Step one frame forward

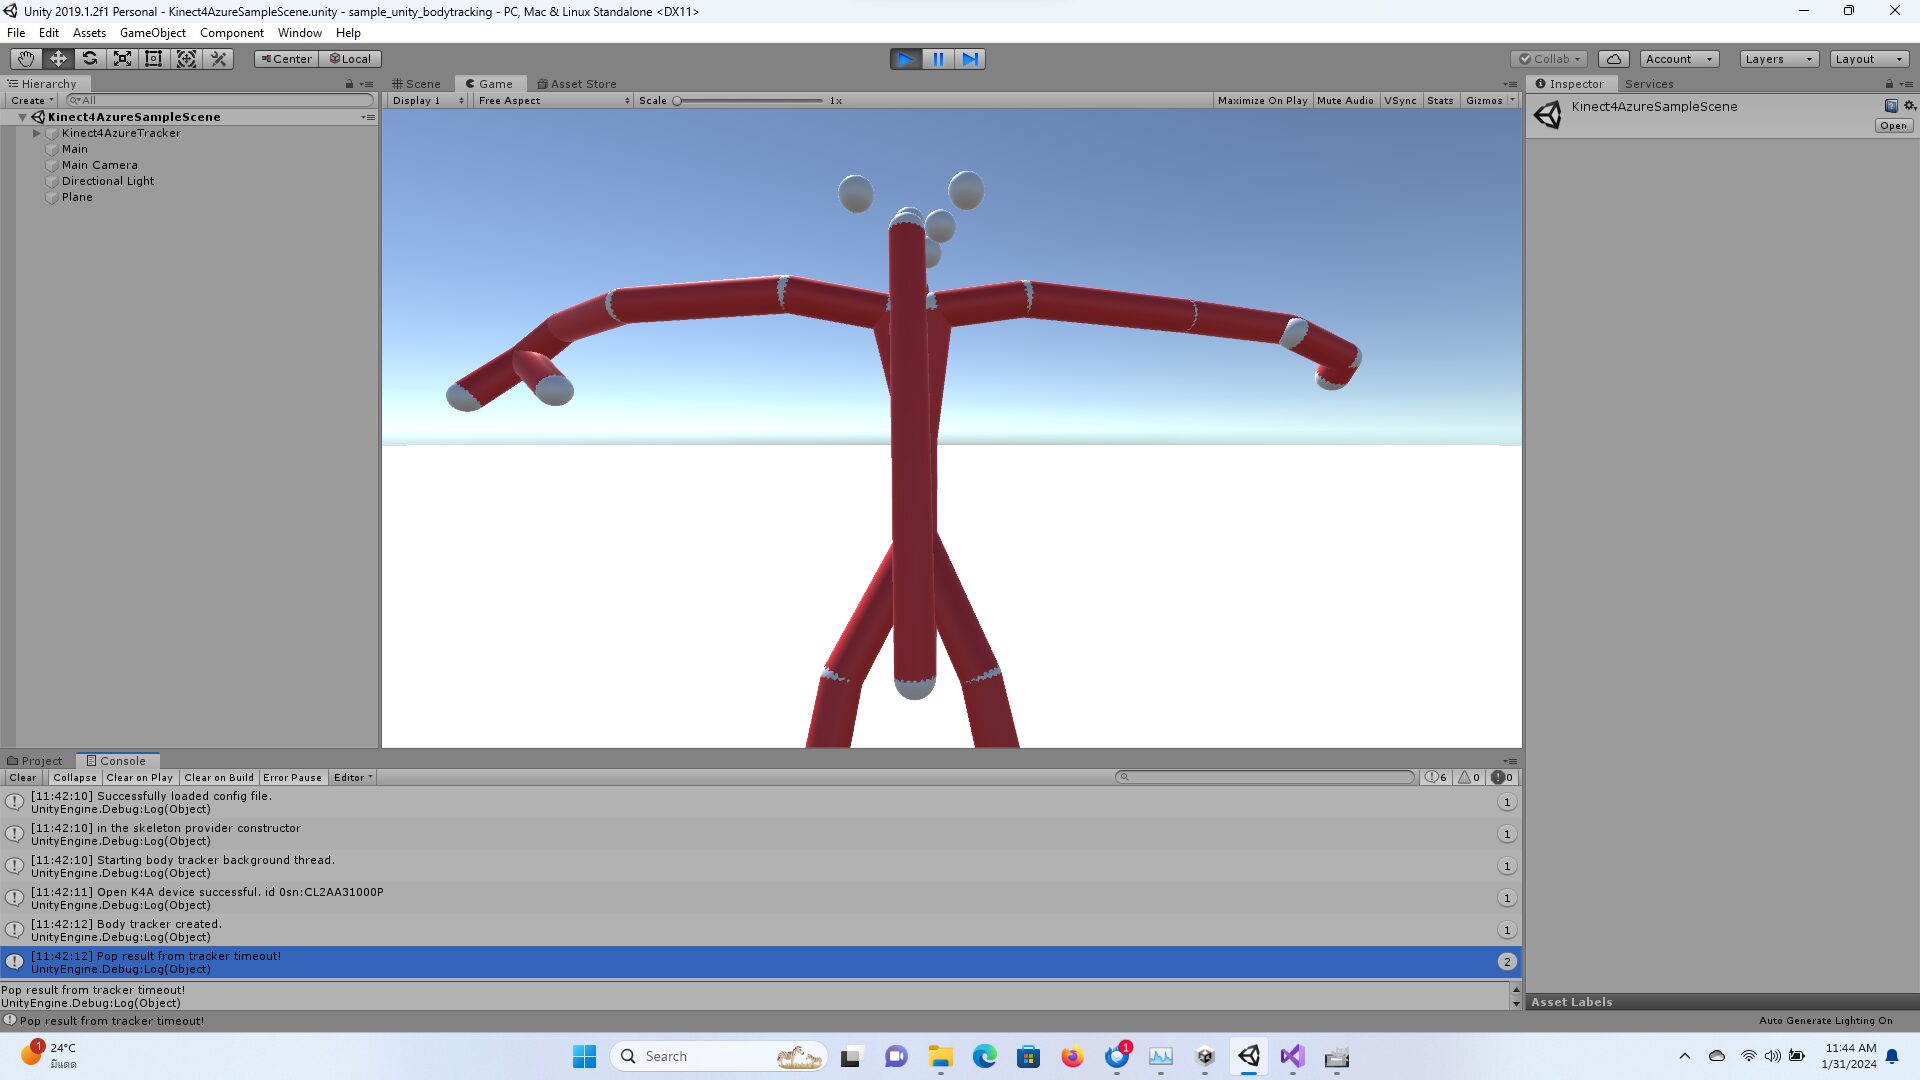click(x=970, y=59)
